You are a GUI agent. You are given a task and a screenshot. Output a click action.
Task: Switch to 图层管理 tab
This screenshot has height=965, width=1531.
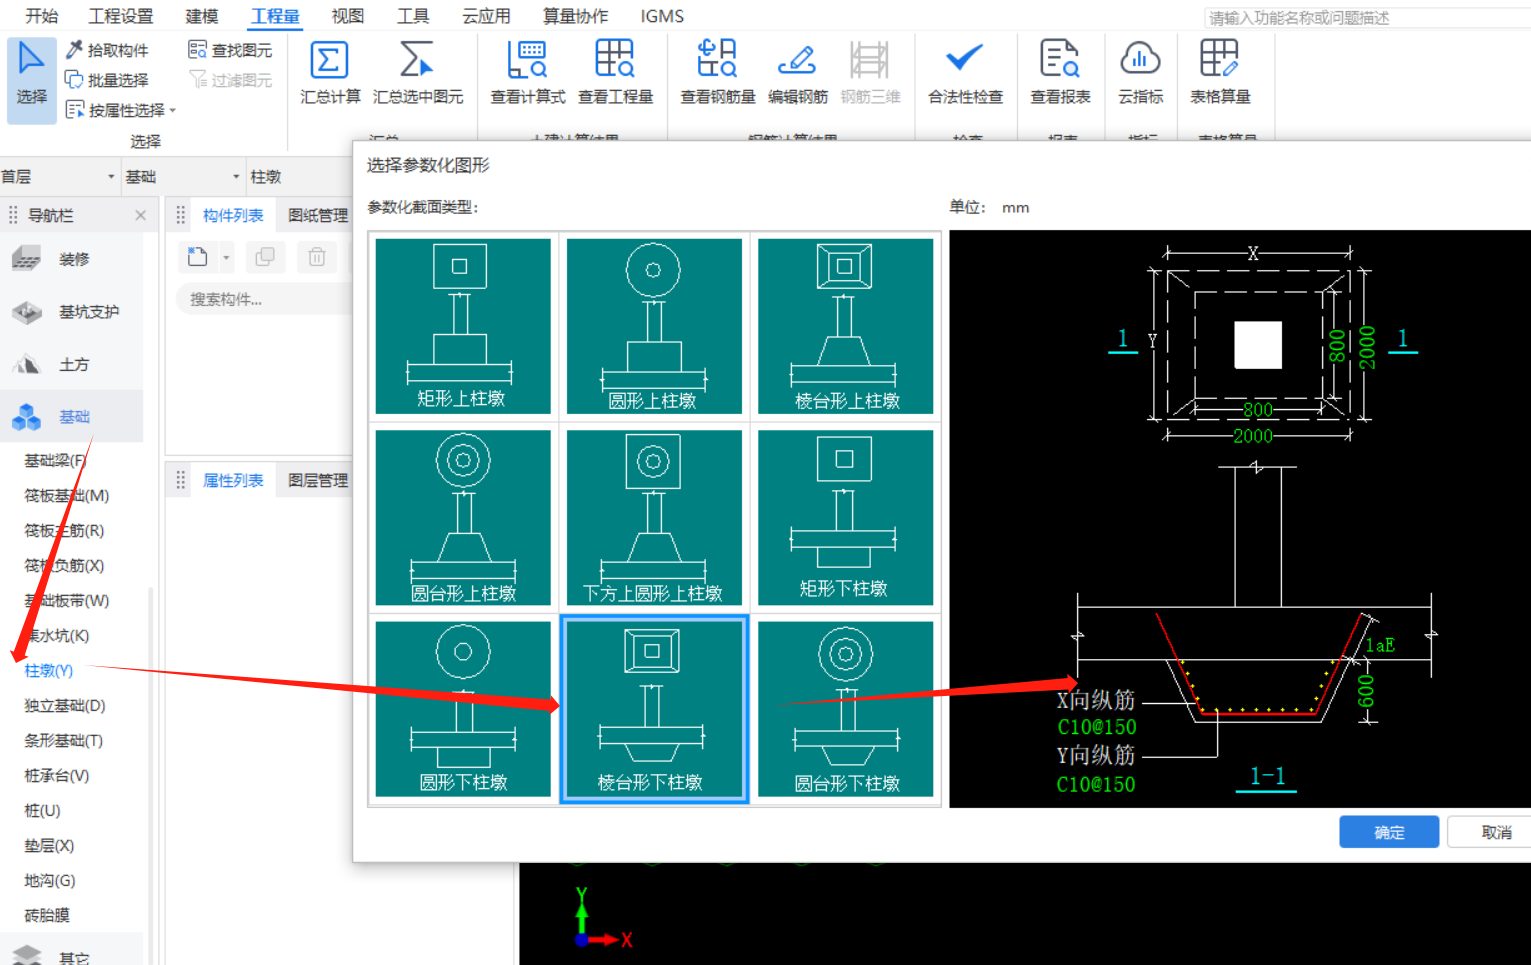[318, 480]
